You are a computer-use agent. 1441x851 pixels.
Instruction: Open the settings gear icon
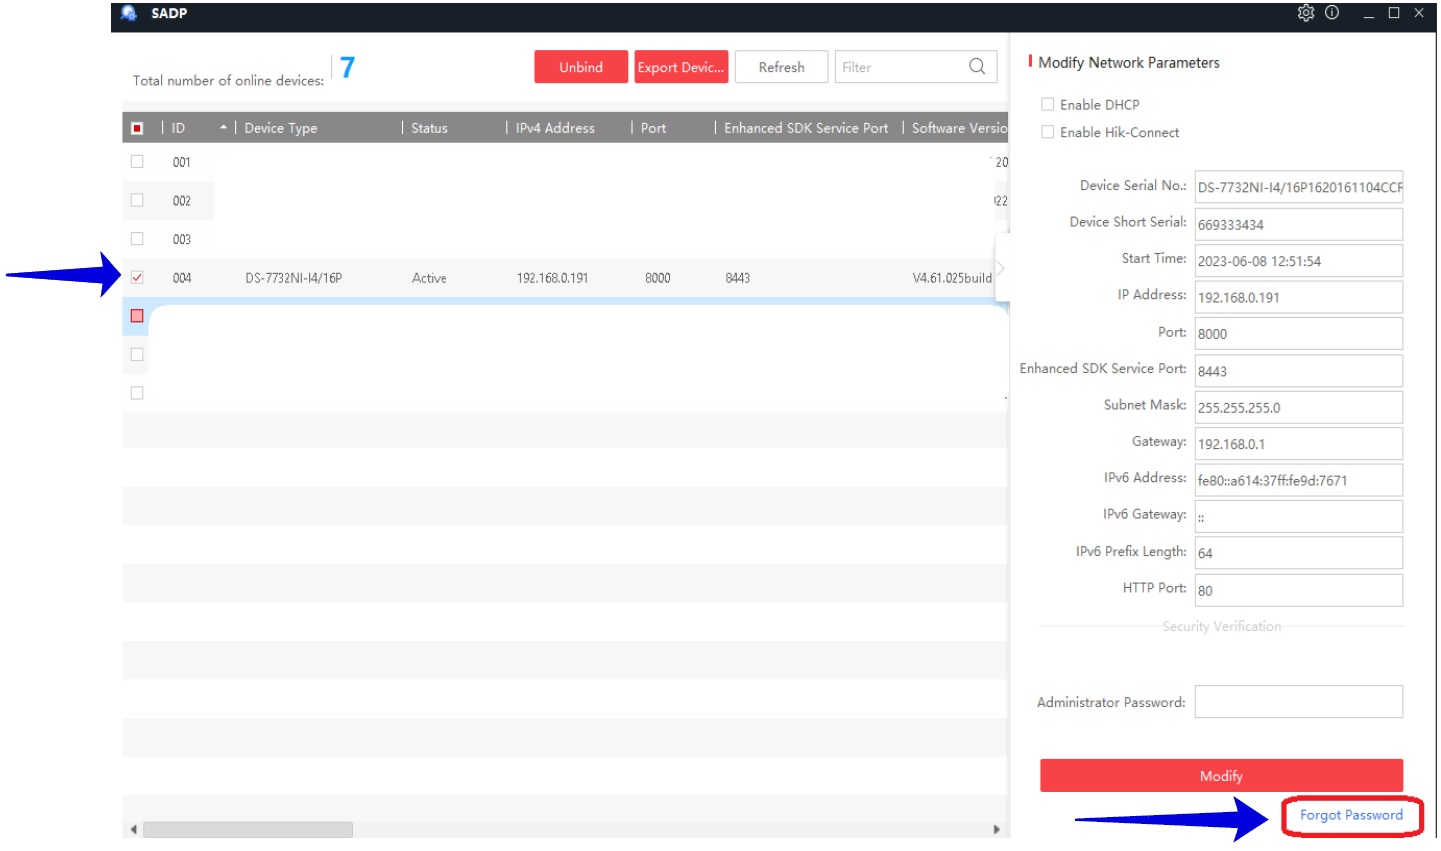pyautogui.click(x=1305, y=13)
